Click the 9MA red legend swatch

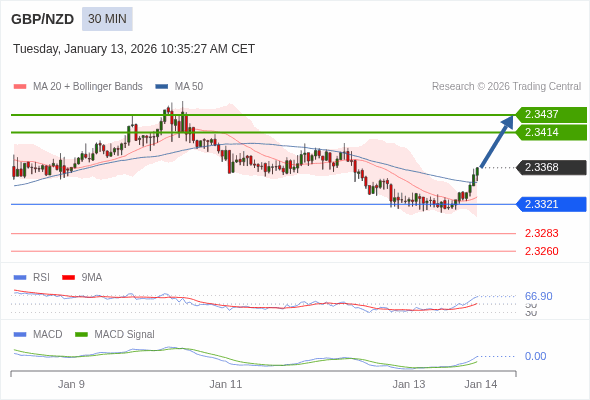pyautogui.click(x=68, y=278)
